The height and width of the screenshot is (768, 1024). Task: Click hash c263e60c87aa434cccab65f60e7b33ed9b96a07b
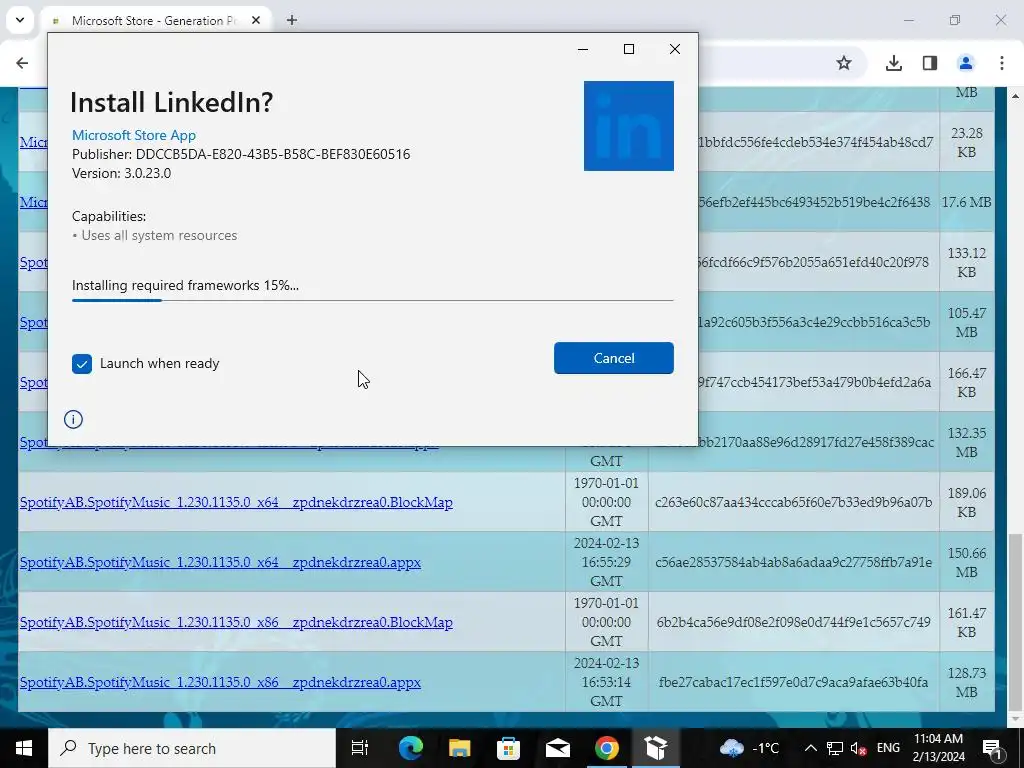(x=793, y=502)
